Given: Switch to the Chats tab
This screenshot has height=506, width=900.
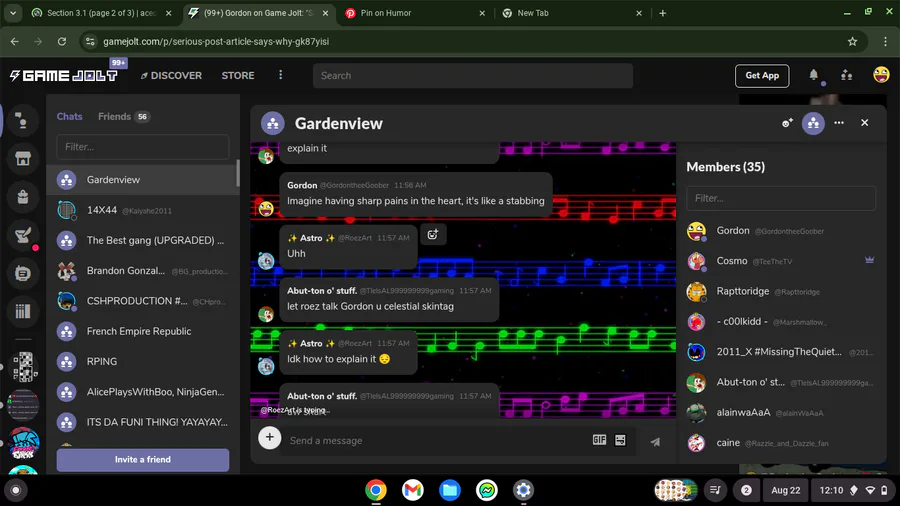Looking at the screenshot, I should (69, 116).
